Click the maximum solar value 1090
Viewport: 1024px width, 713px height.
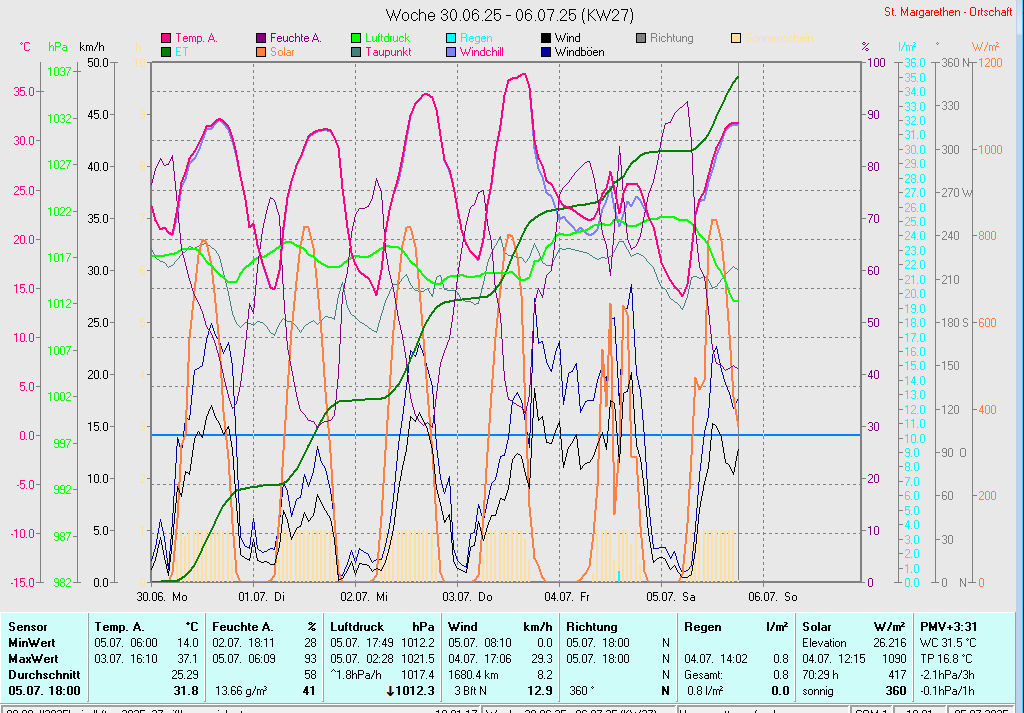(x=895, y=659)
